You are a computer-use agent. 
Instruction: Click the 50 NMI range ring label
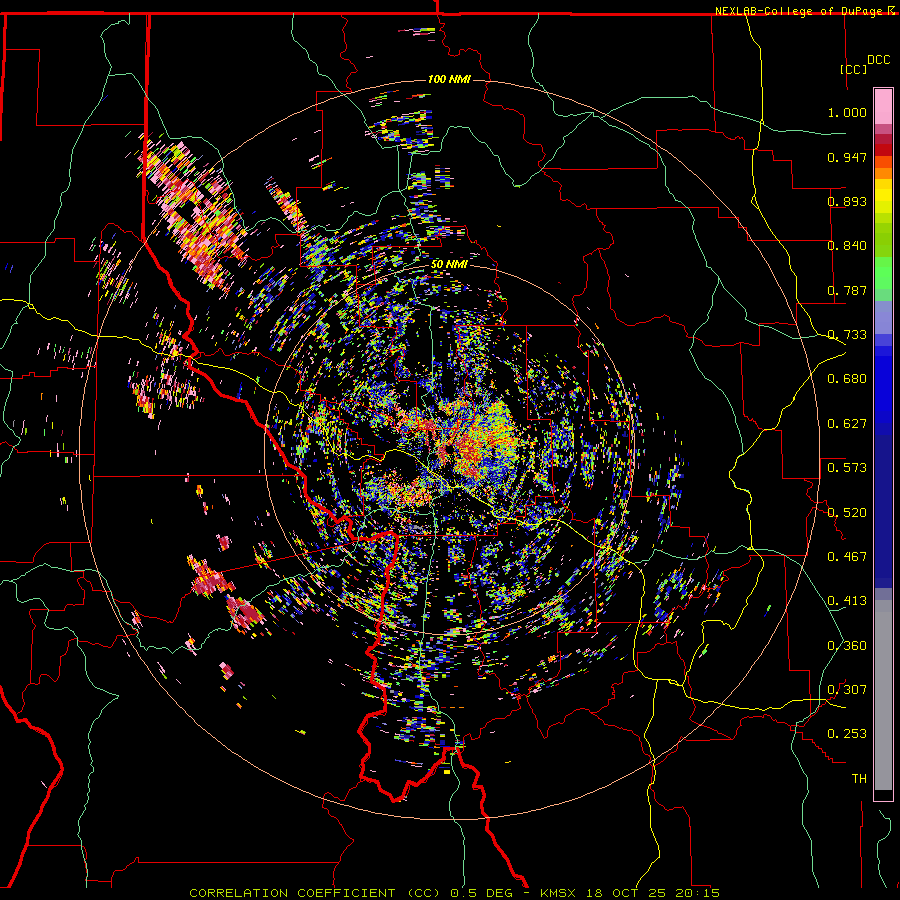click(449, 265)
